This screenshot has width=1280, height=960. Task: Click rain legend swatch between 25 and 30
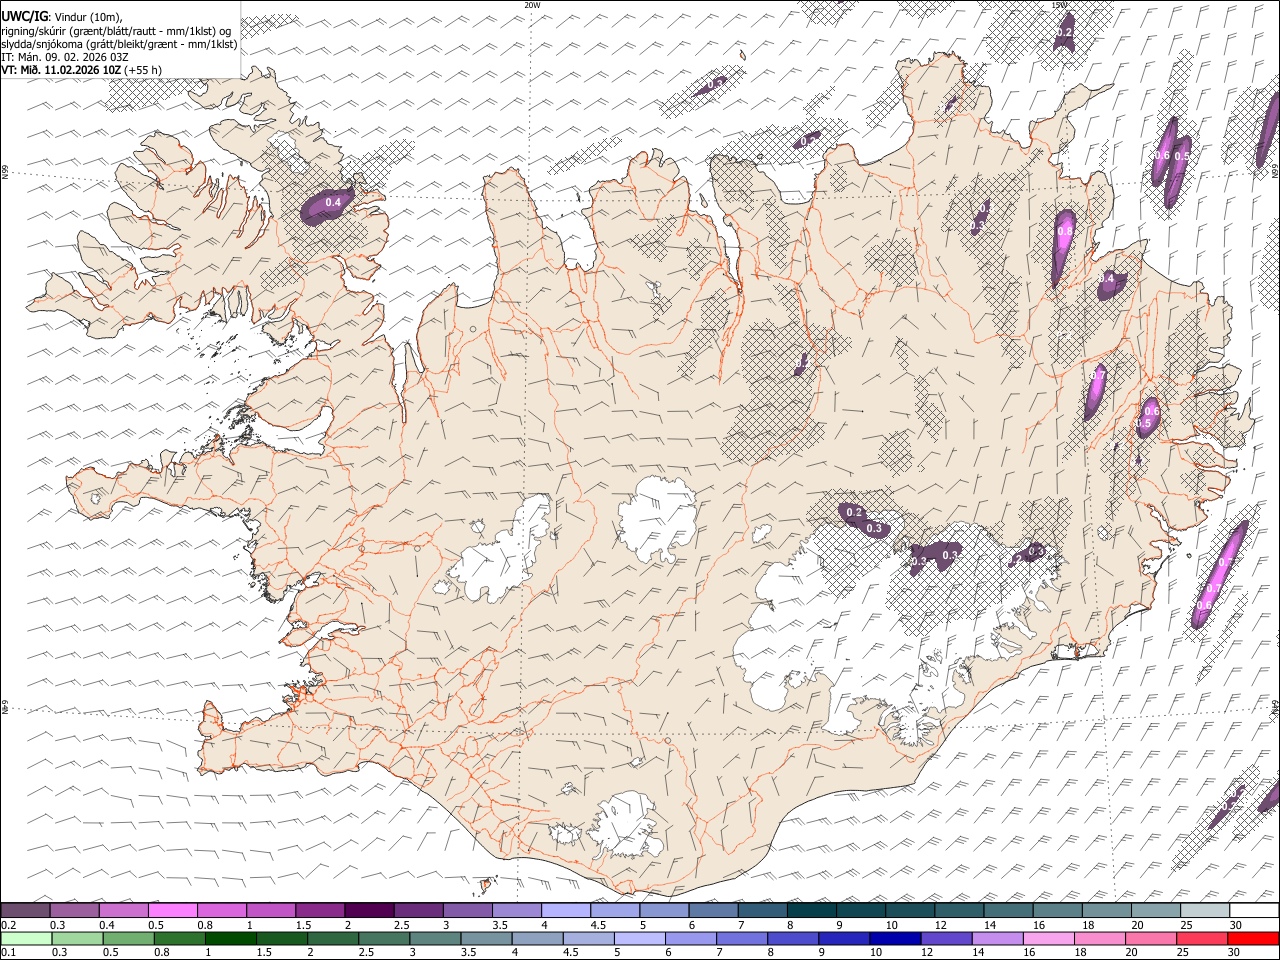tap(1203, 938)
